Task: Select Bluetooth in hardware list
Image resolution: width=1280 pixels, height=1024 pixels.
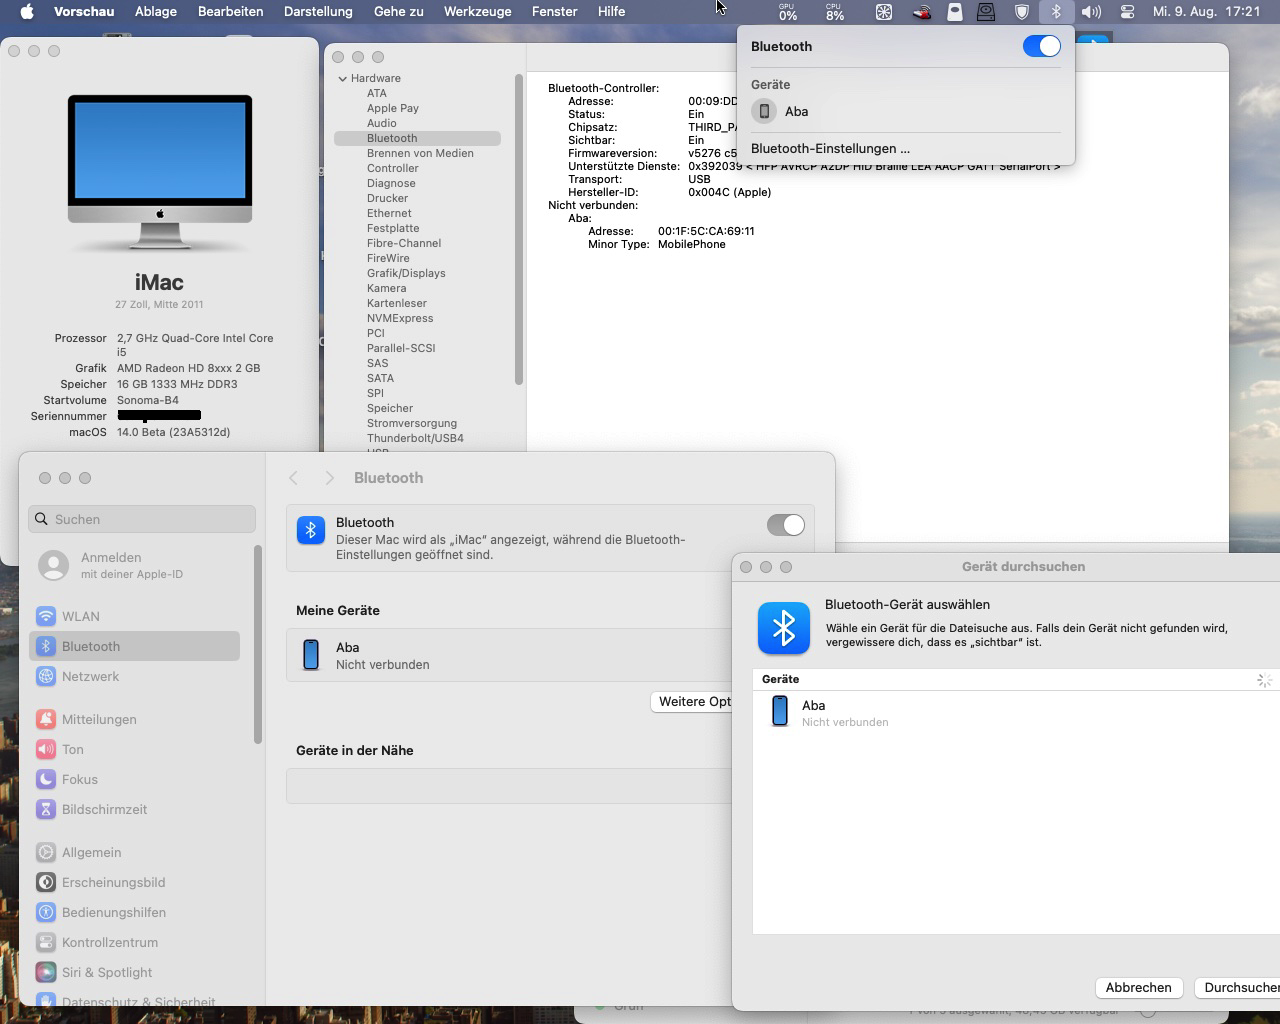Action: [418, 138]
